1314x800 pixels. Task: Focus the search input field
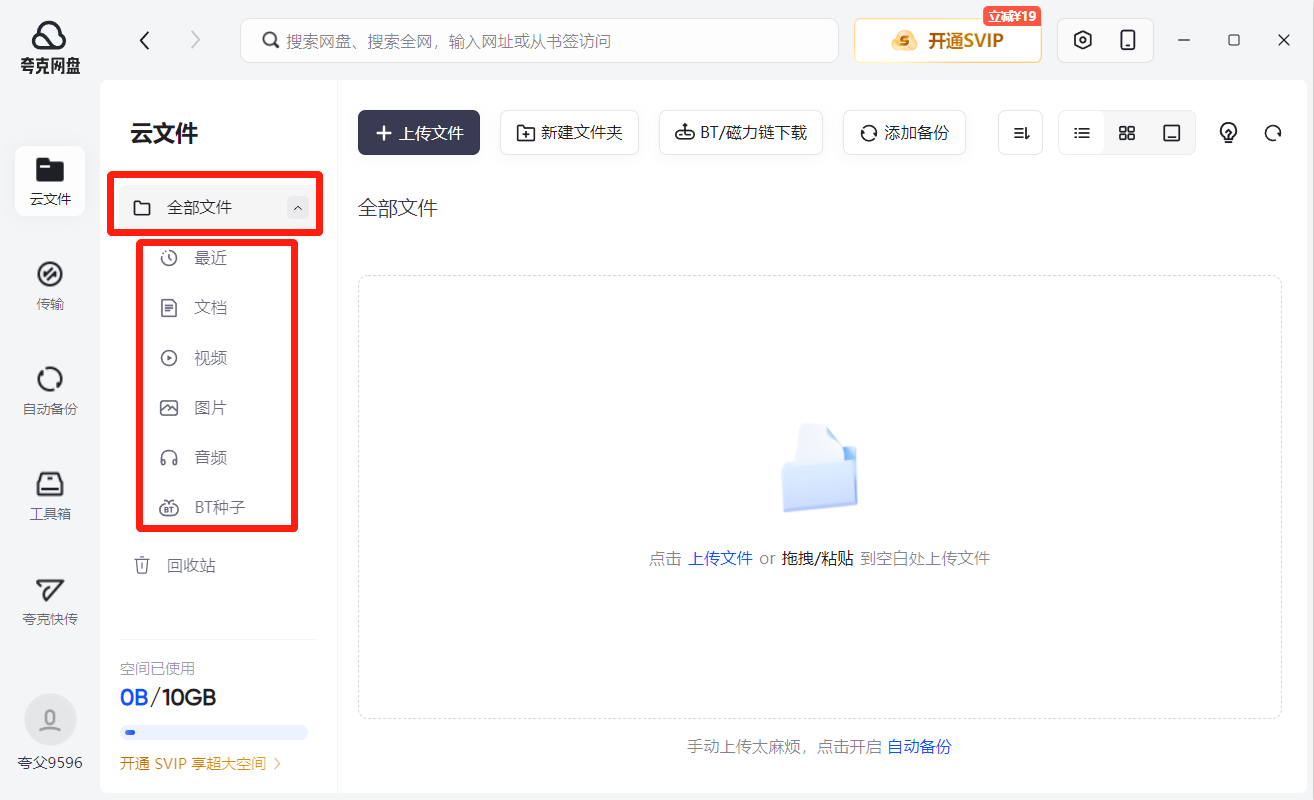(539, 41)
